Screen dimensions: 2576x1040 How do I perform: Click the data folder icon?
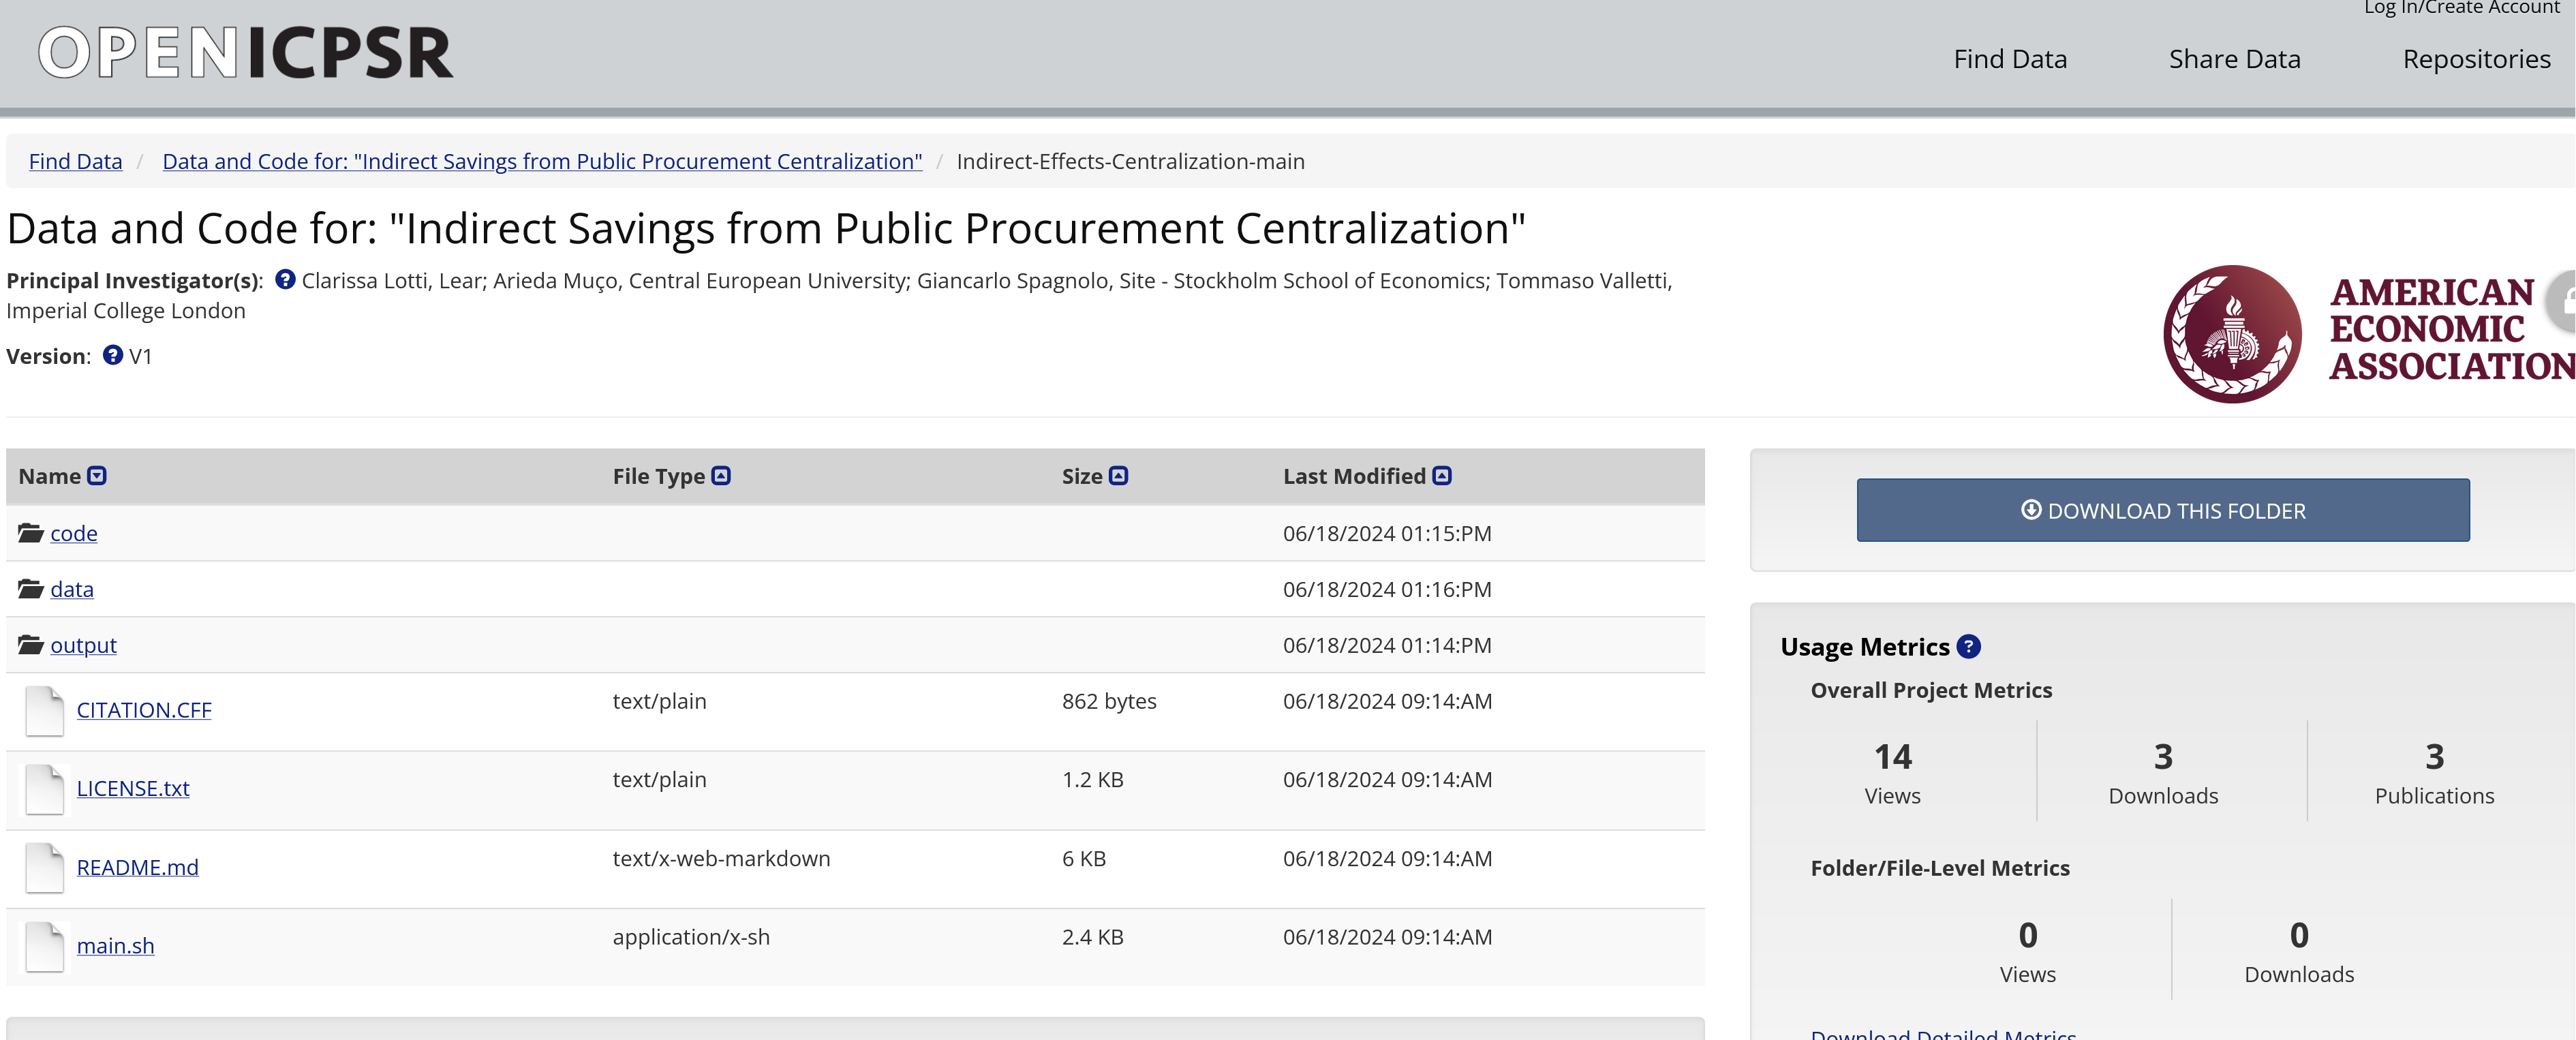click(x=30, y=589)
